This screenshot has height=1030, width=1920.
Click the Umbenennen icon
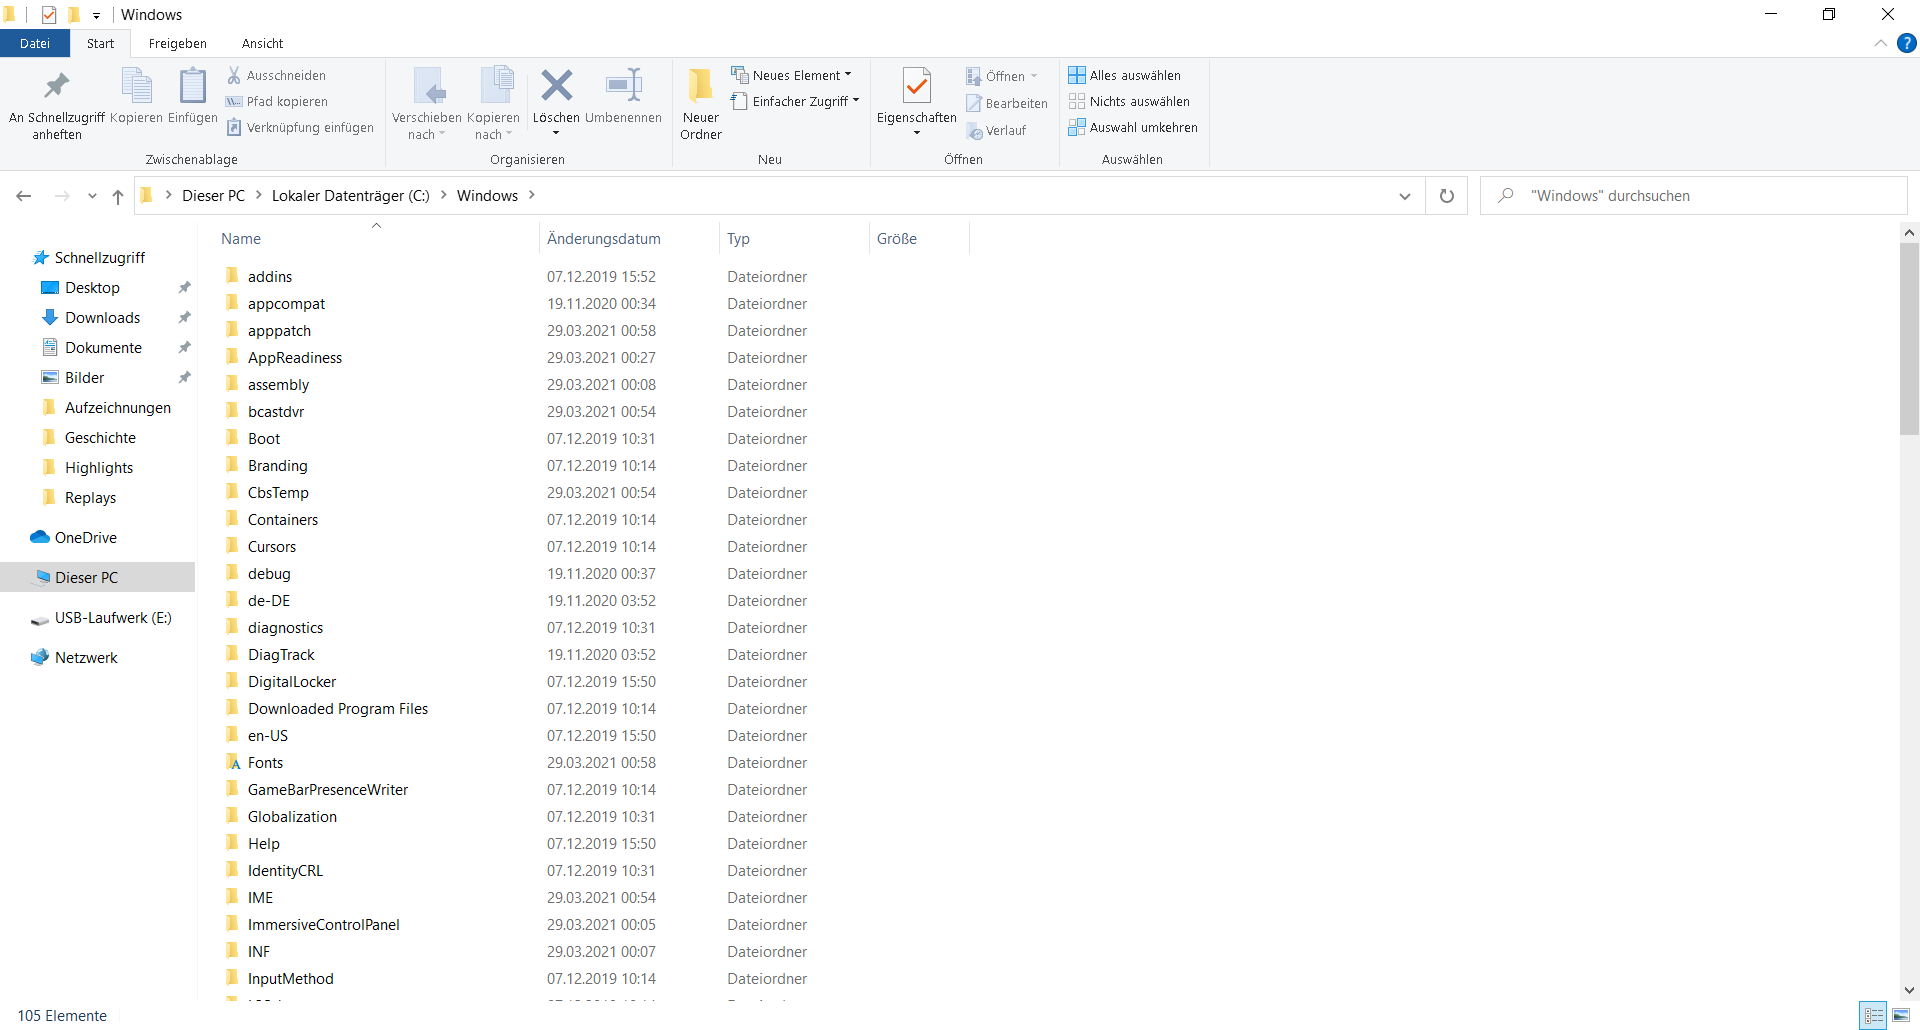(x=624, y=86)
